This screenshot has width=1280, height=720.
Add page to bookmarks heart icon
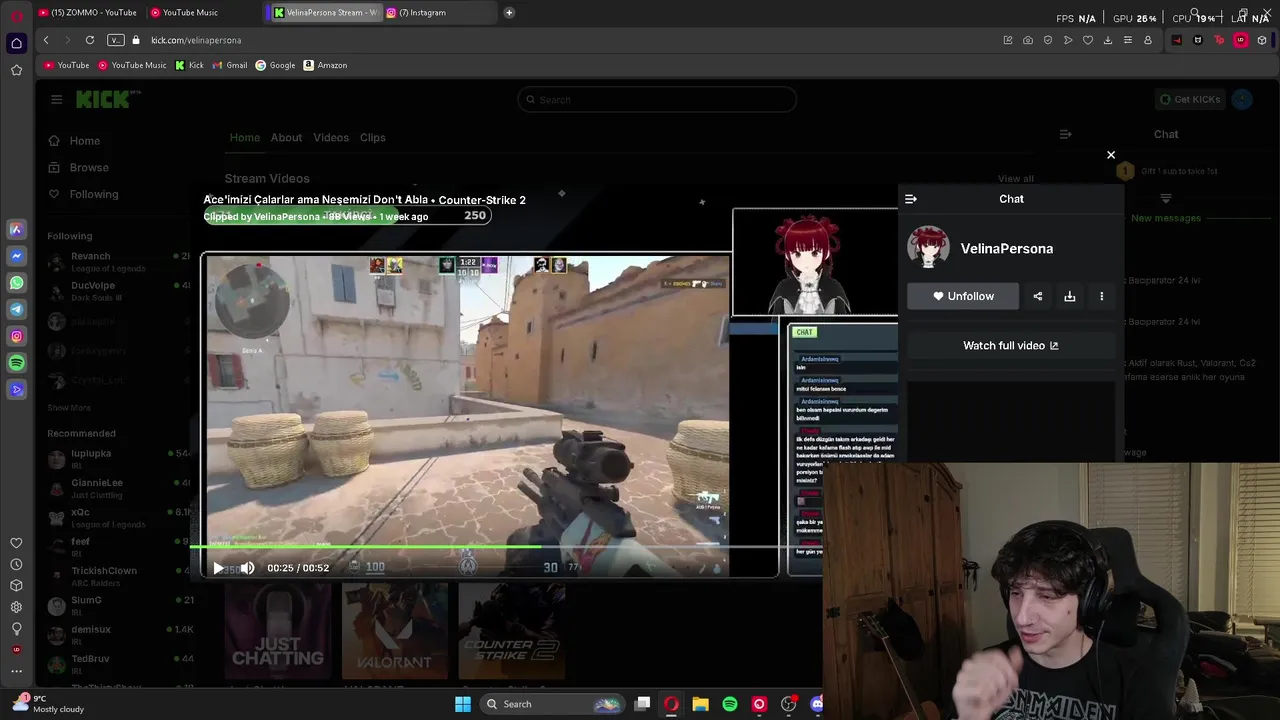pos(1088,40)
